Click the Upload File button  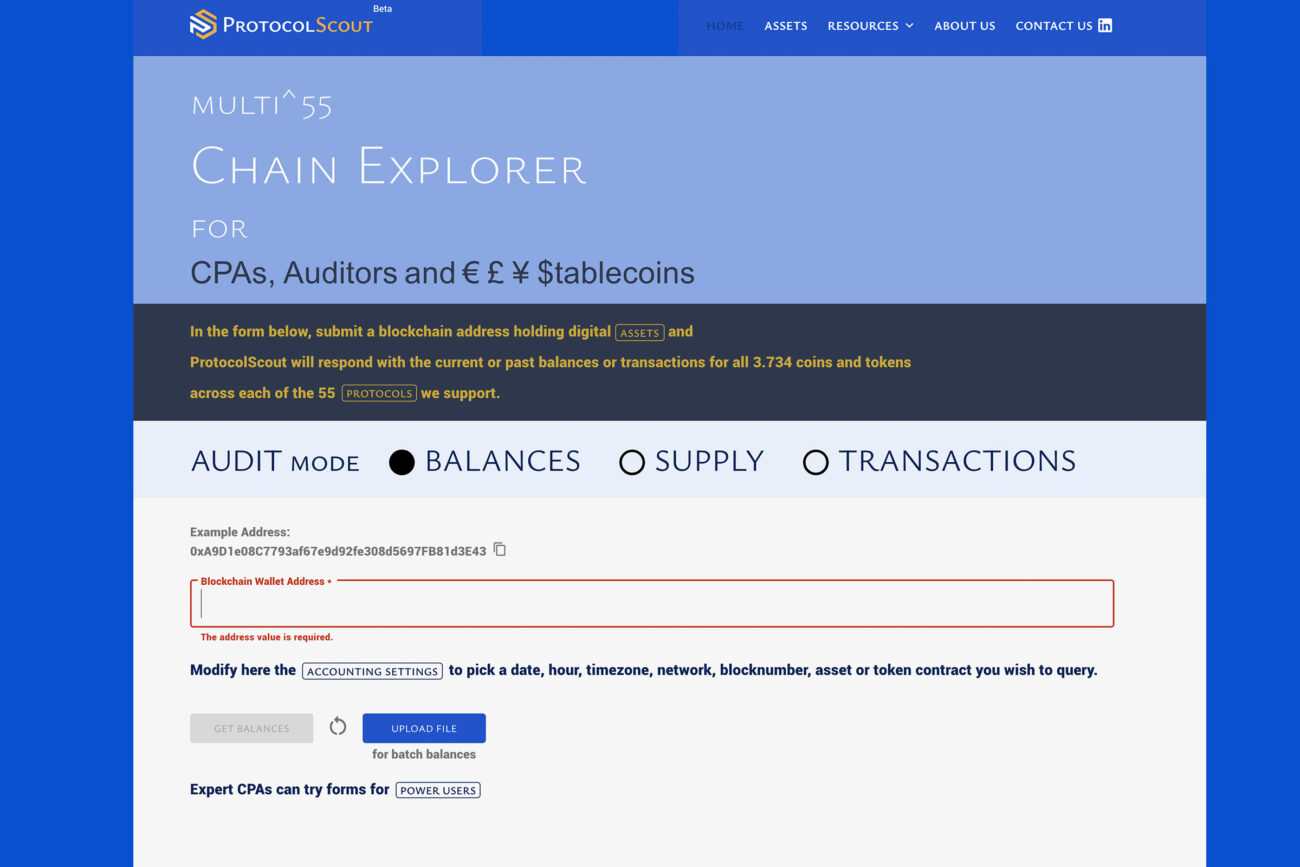click(x=424, y=728)
